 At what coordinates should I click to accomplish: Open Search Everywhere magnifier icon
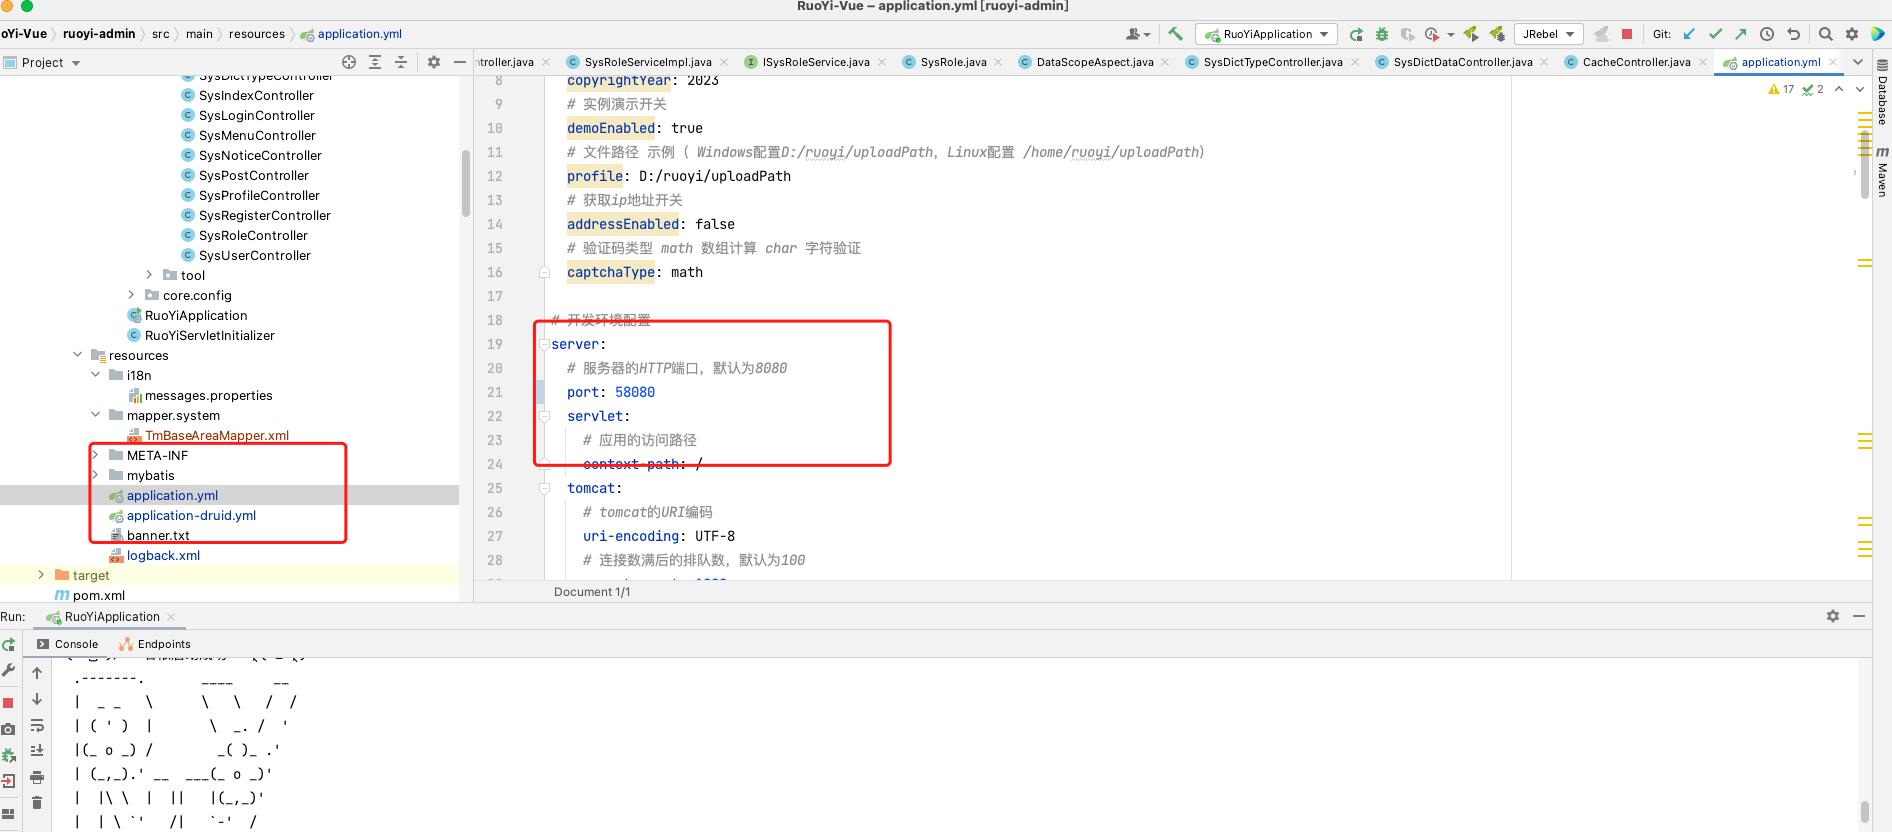coord(1825,34)
